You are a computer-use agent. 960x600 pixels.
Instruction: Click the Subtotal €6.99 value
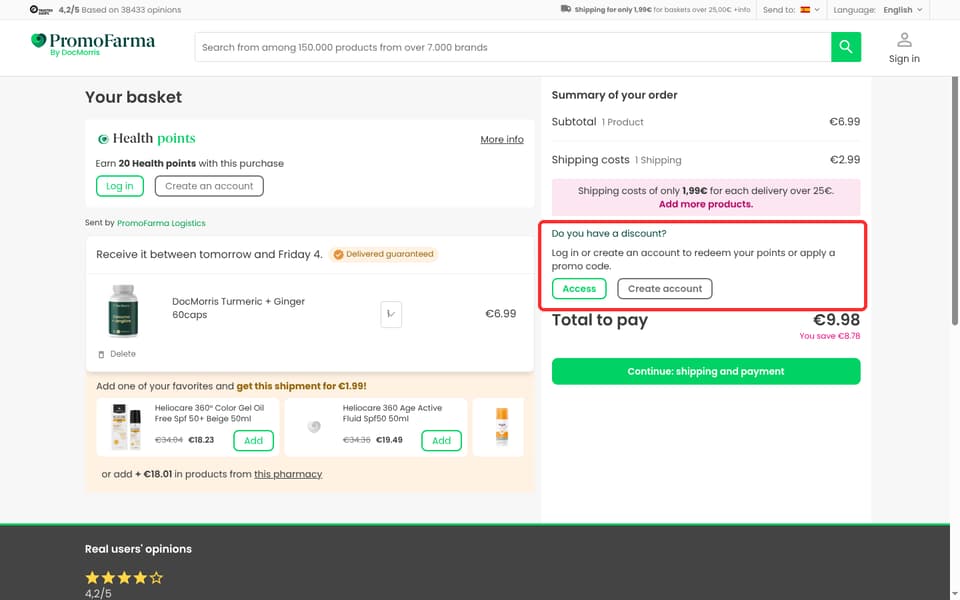coord(844,122)
